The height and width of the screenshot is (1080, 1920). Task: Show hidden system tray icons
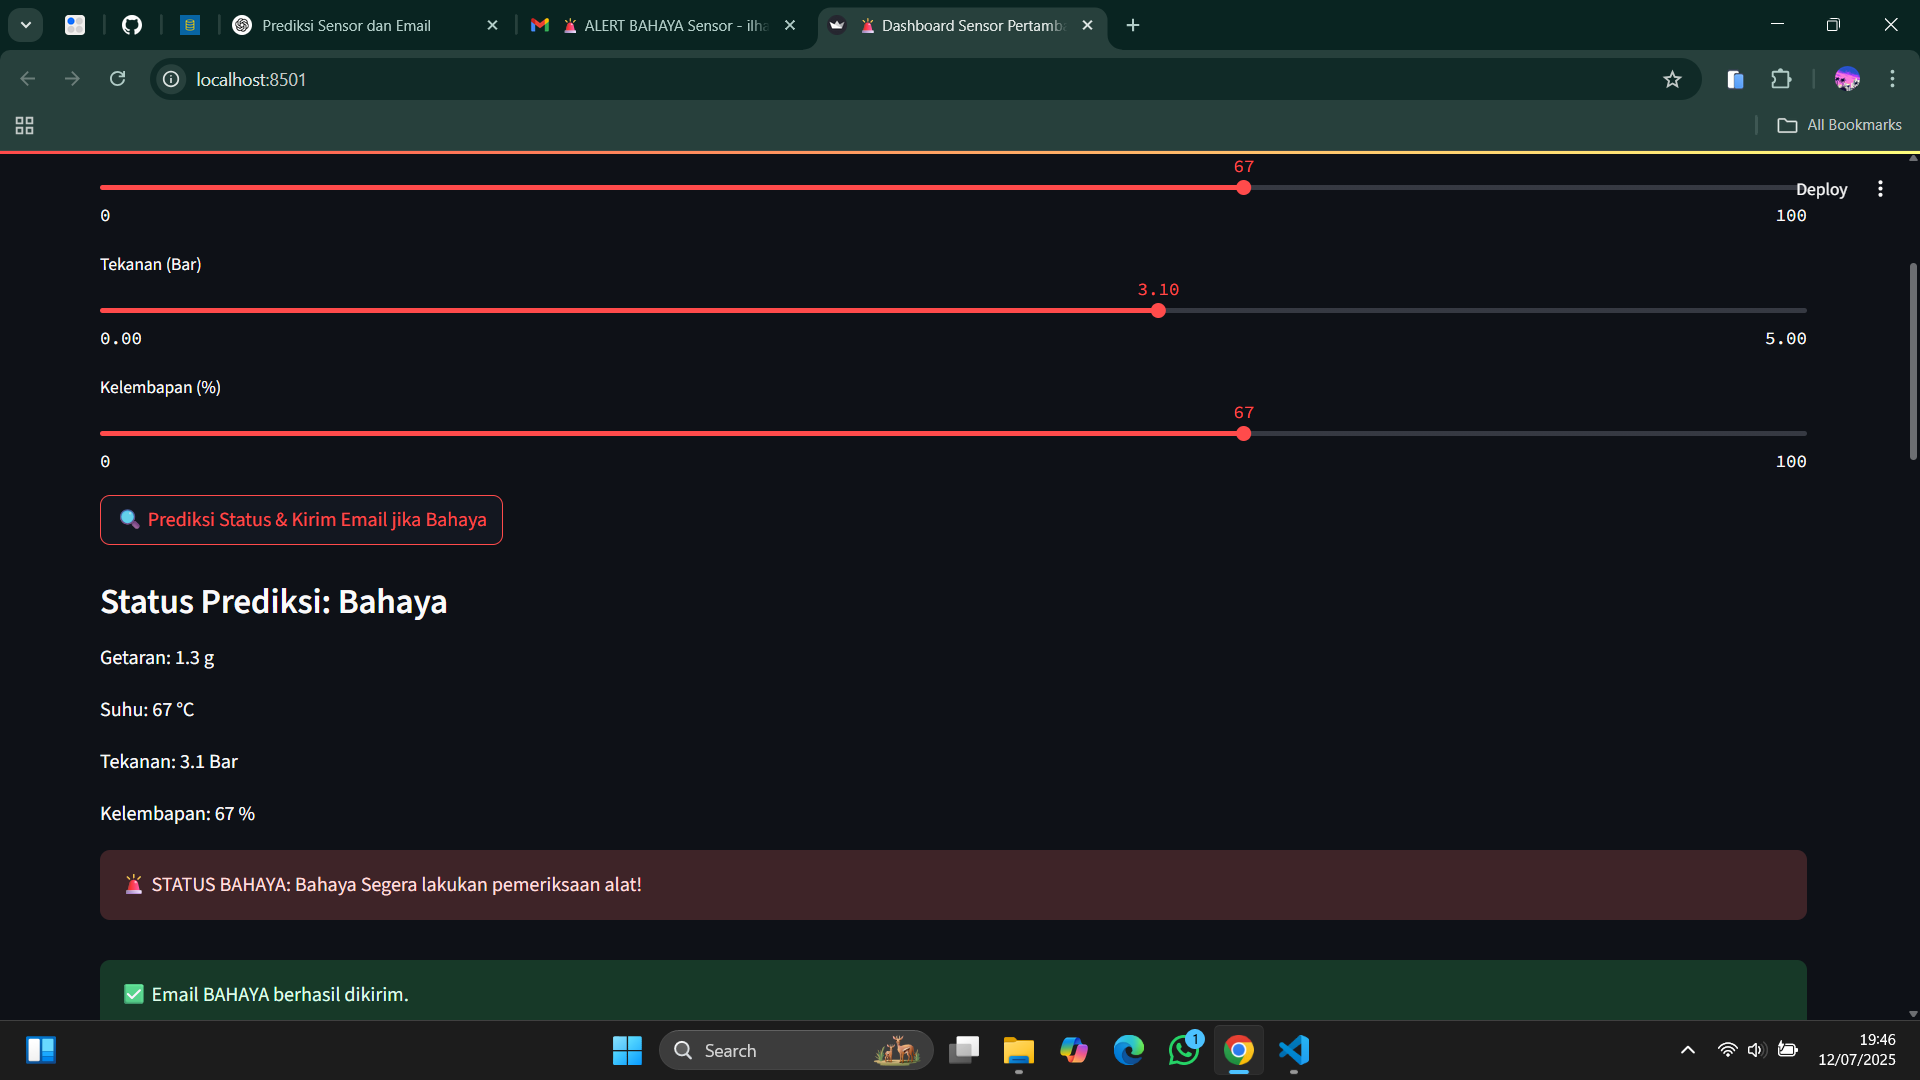click(1688, 1050)
